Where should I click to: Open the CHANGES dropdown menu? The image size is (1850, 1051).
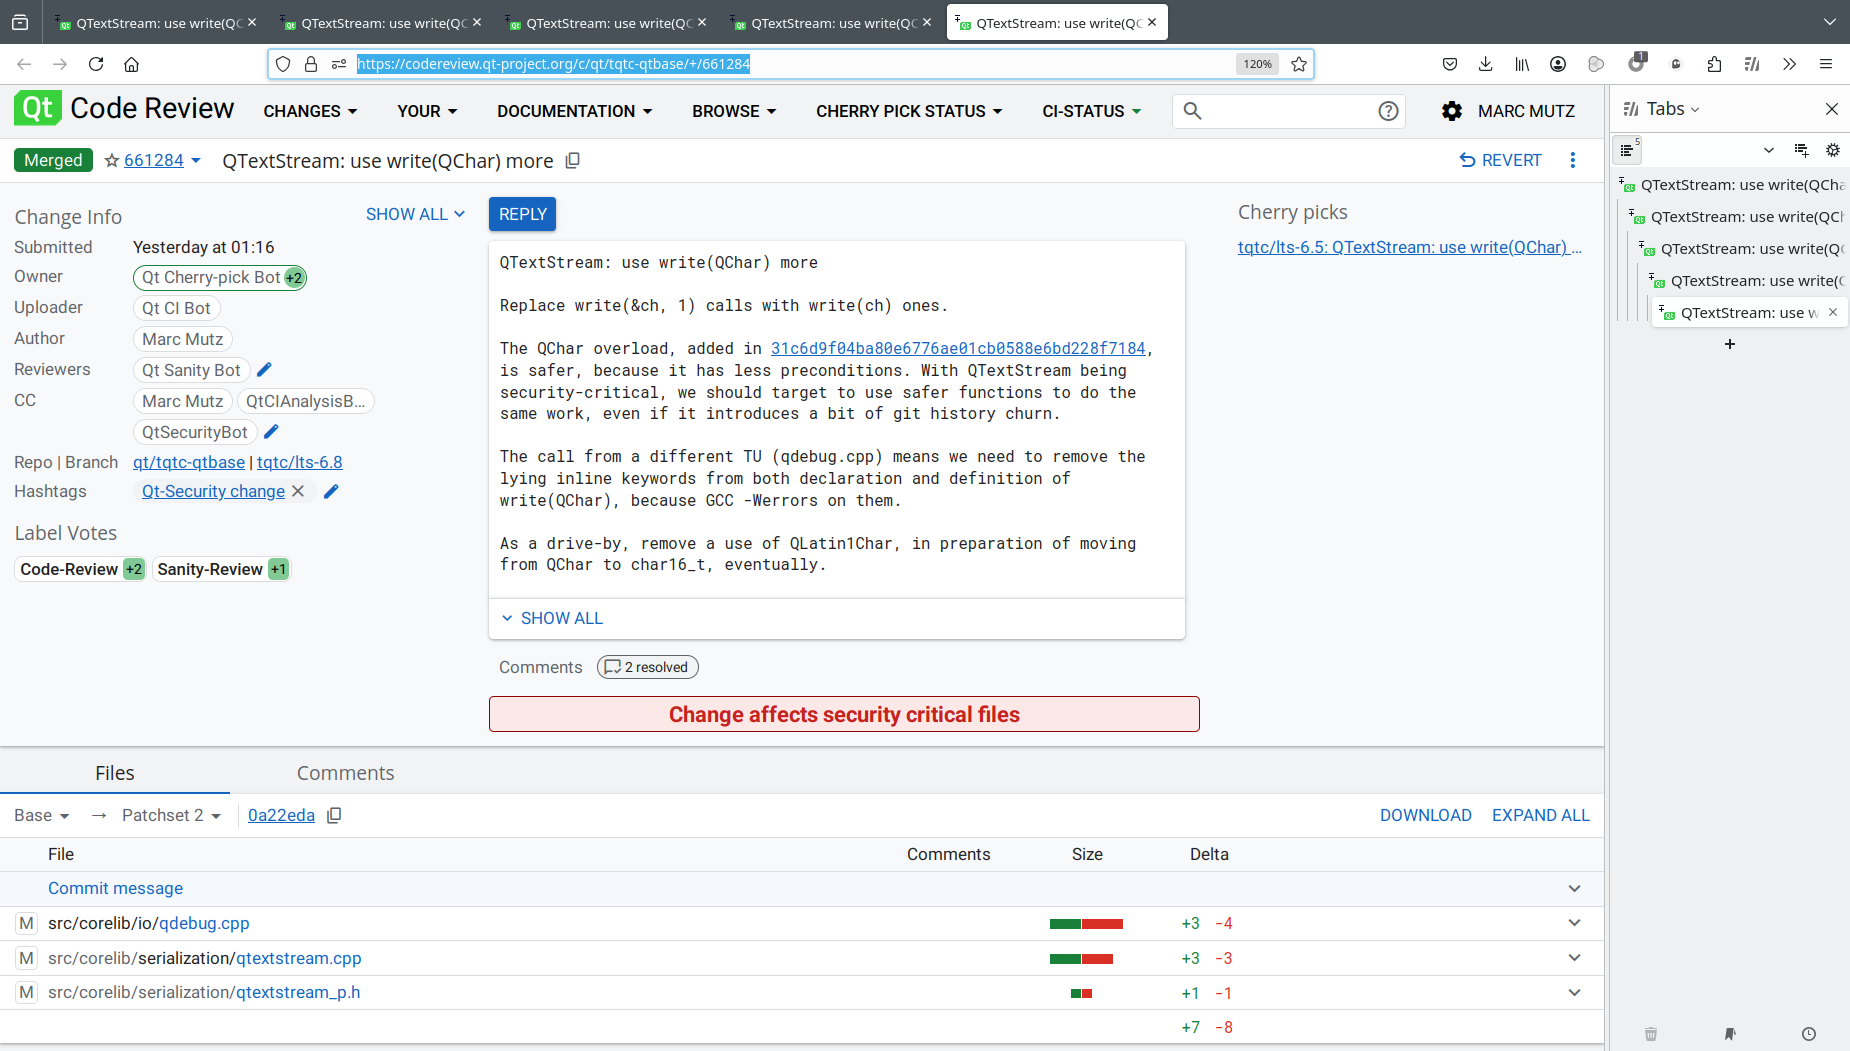point(310,111)
